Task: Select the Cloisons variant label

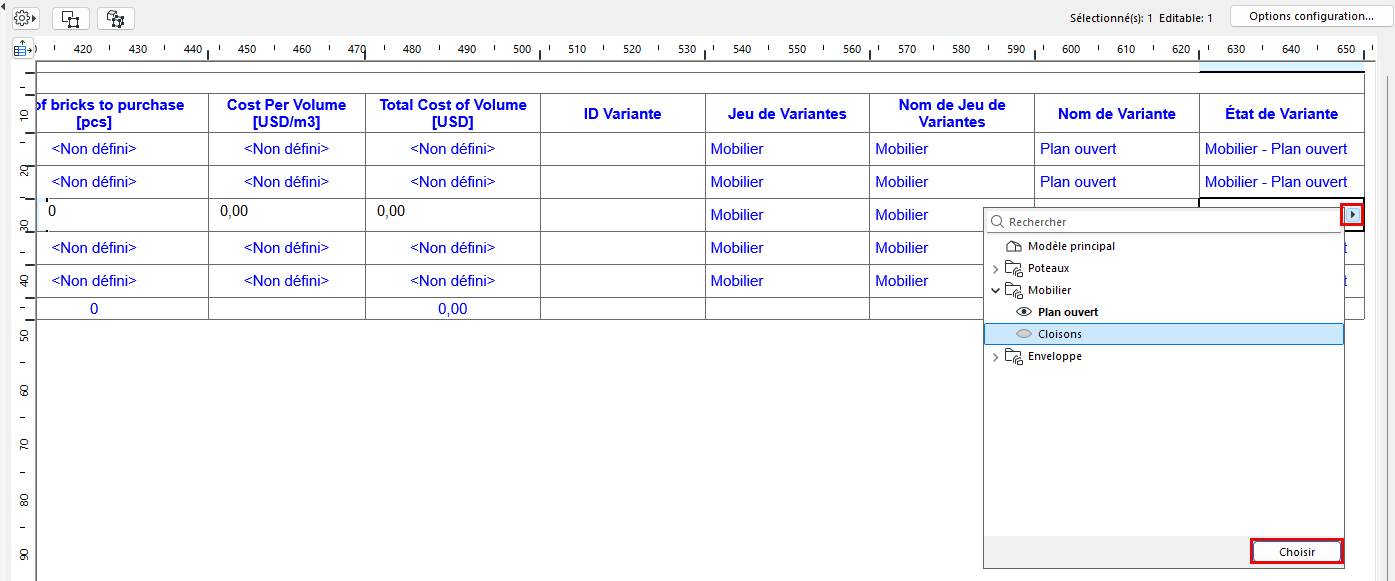Action: 1060,334
